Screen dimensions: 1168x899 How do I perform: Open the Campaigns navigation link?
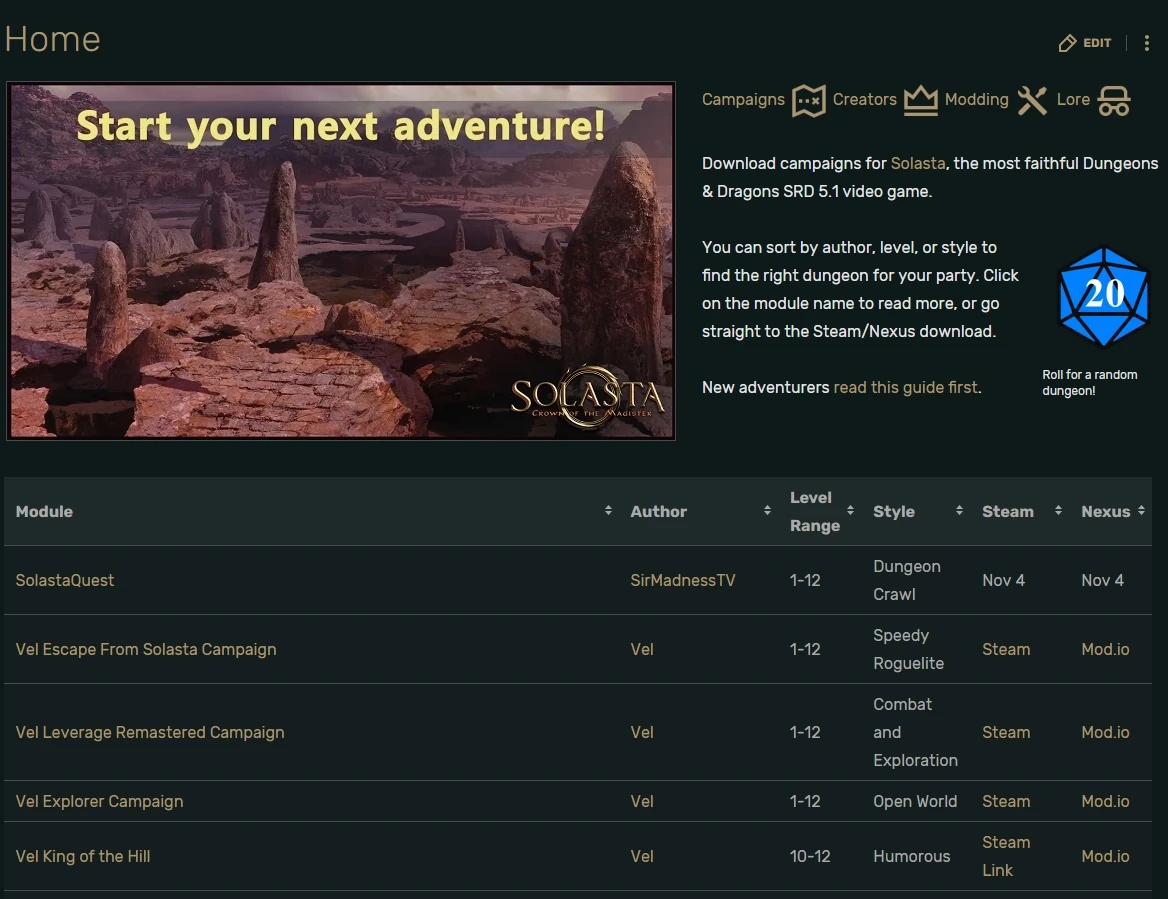click(743, 99)
